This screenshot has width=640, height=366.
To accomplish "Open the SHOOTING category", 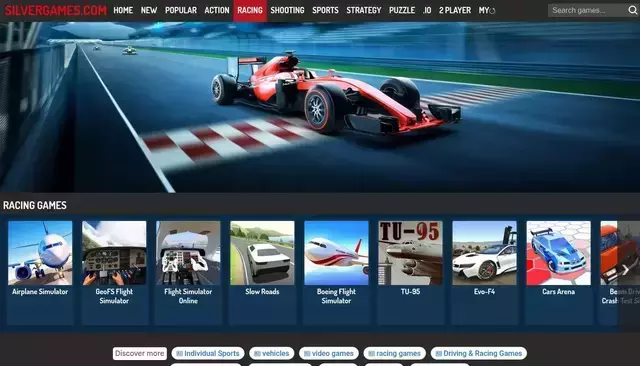I will tap(287, 10).
